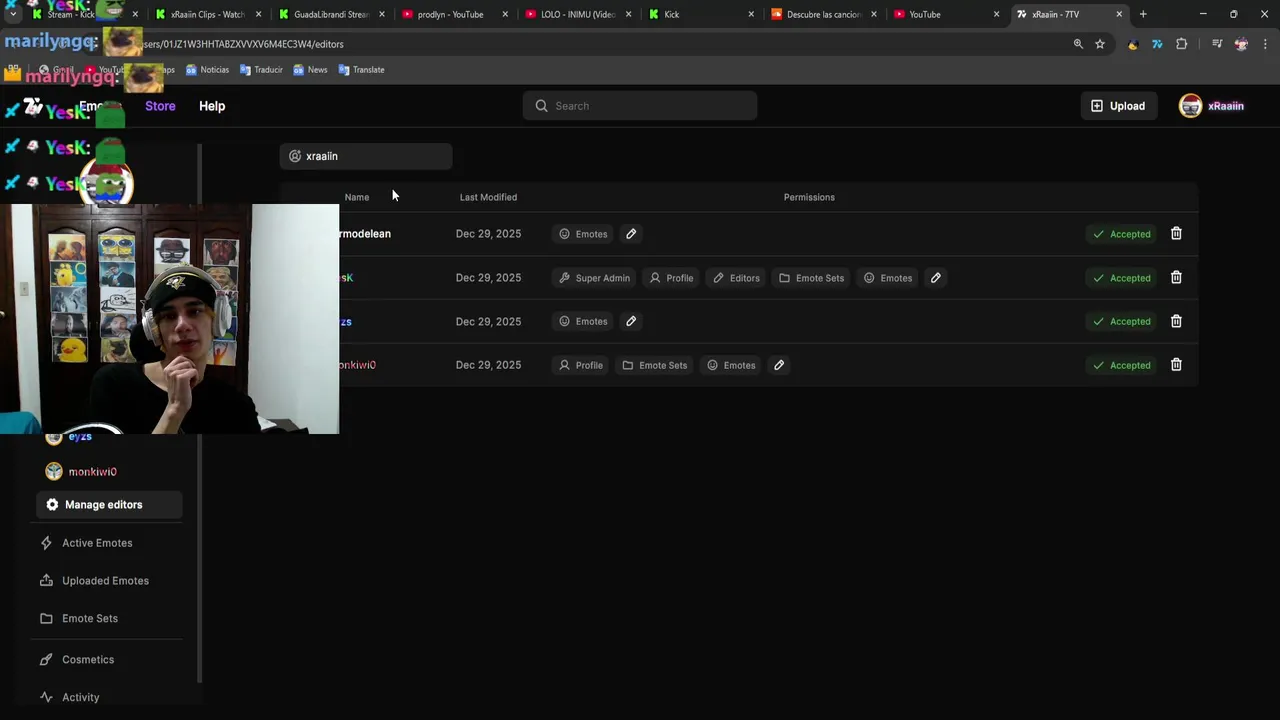Open Cosmetics section
1280x720 pixels.
click(x=88, y=660)
